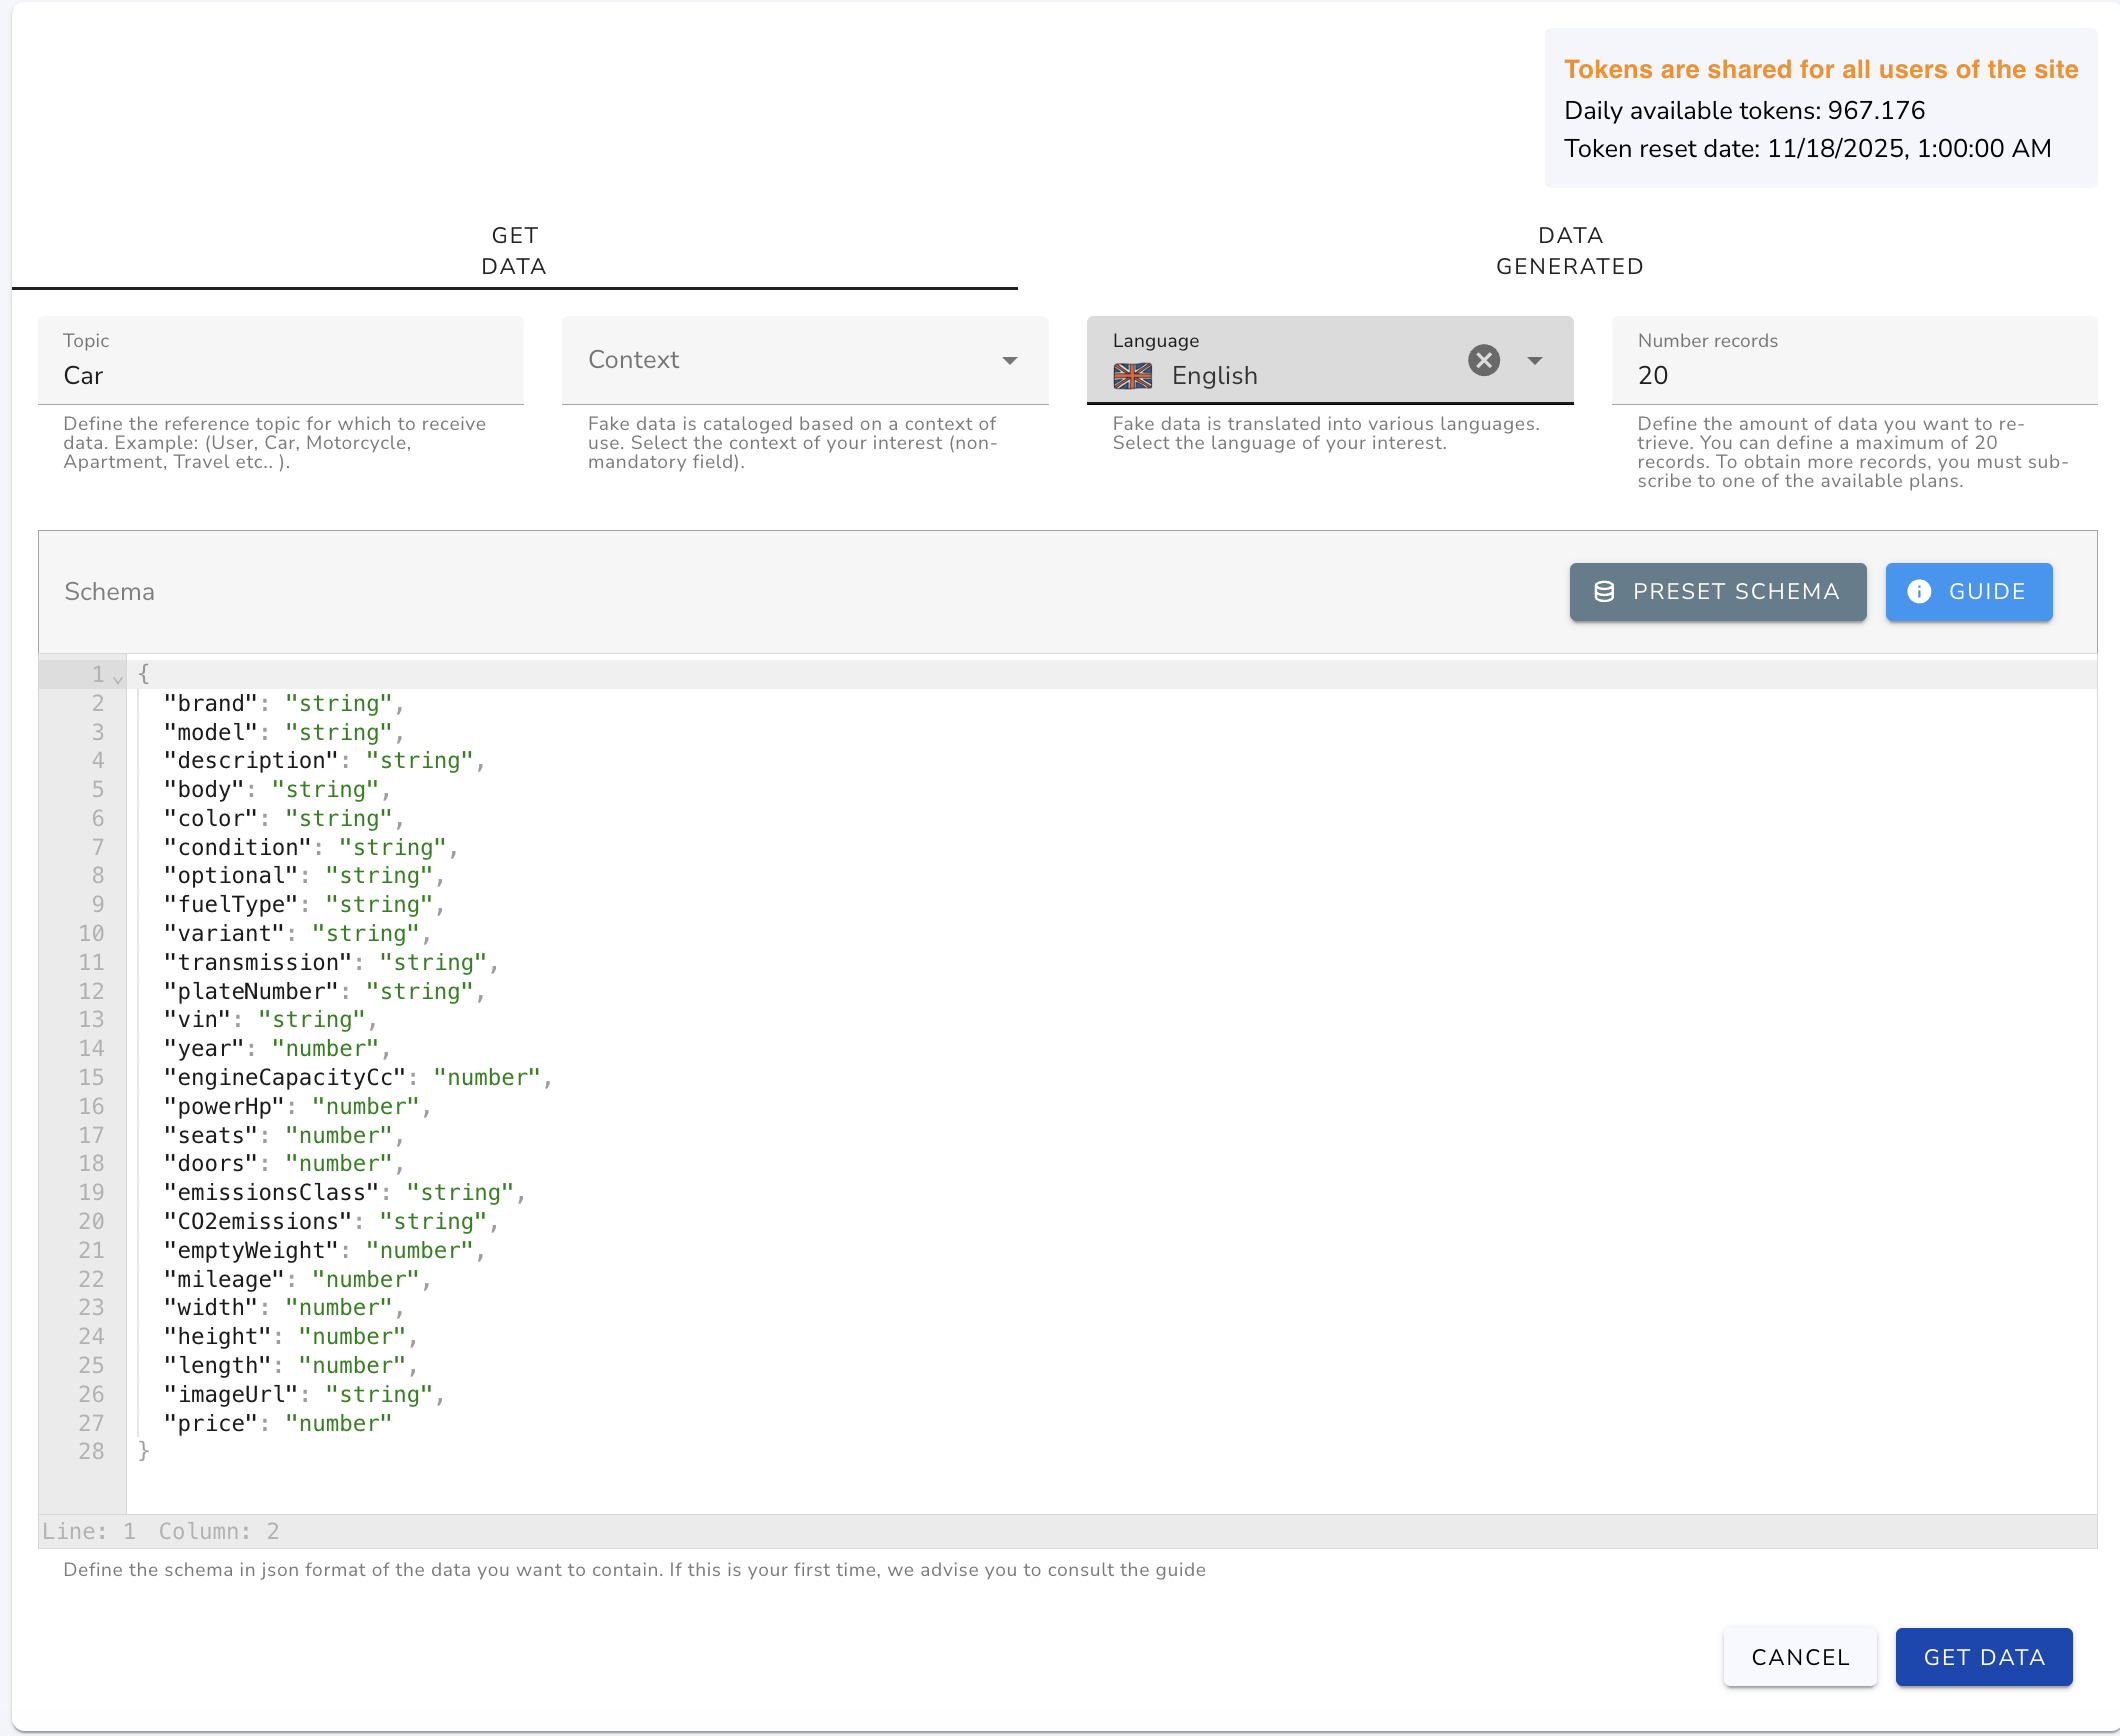Viewport: 2120px width, 1736px height.
Task: Click the GET DATA submit button
Action: point(1984,1657)
